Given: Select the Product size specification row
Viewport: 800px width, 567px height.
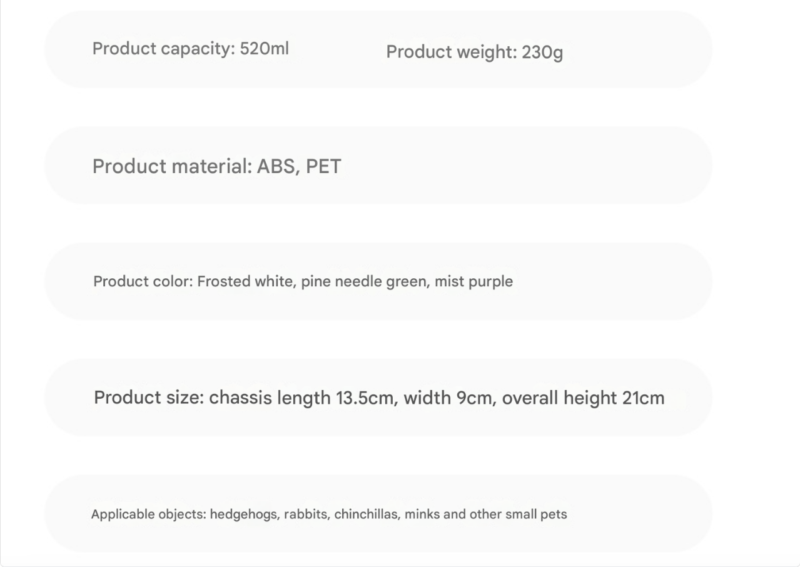Looking at the screenshot, I should (x=378, y=398).
